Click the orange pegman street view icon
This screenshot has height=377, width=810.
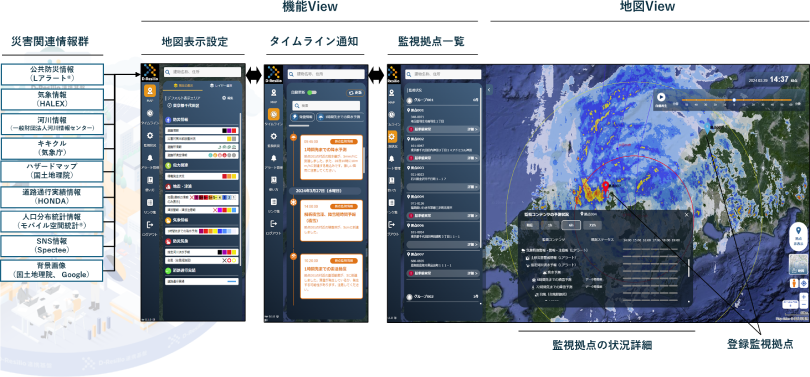795,284
